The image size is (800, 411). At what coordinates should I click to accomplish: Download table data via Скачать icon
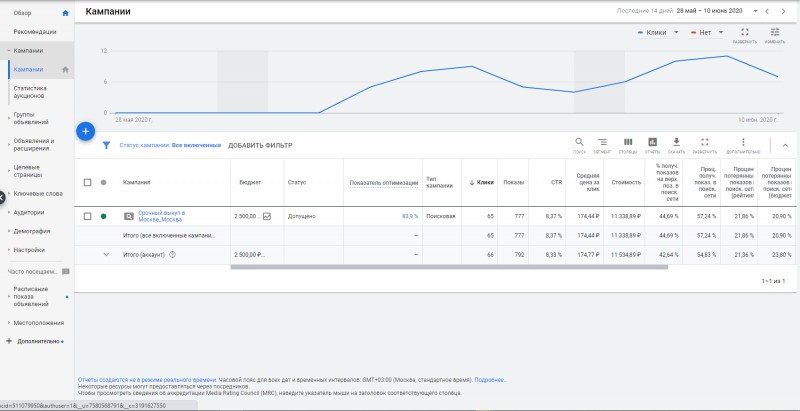pyautogui.click(x=677, y=143)
